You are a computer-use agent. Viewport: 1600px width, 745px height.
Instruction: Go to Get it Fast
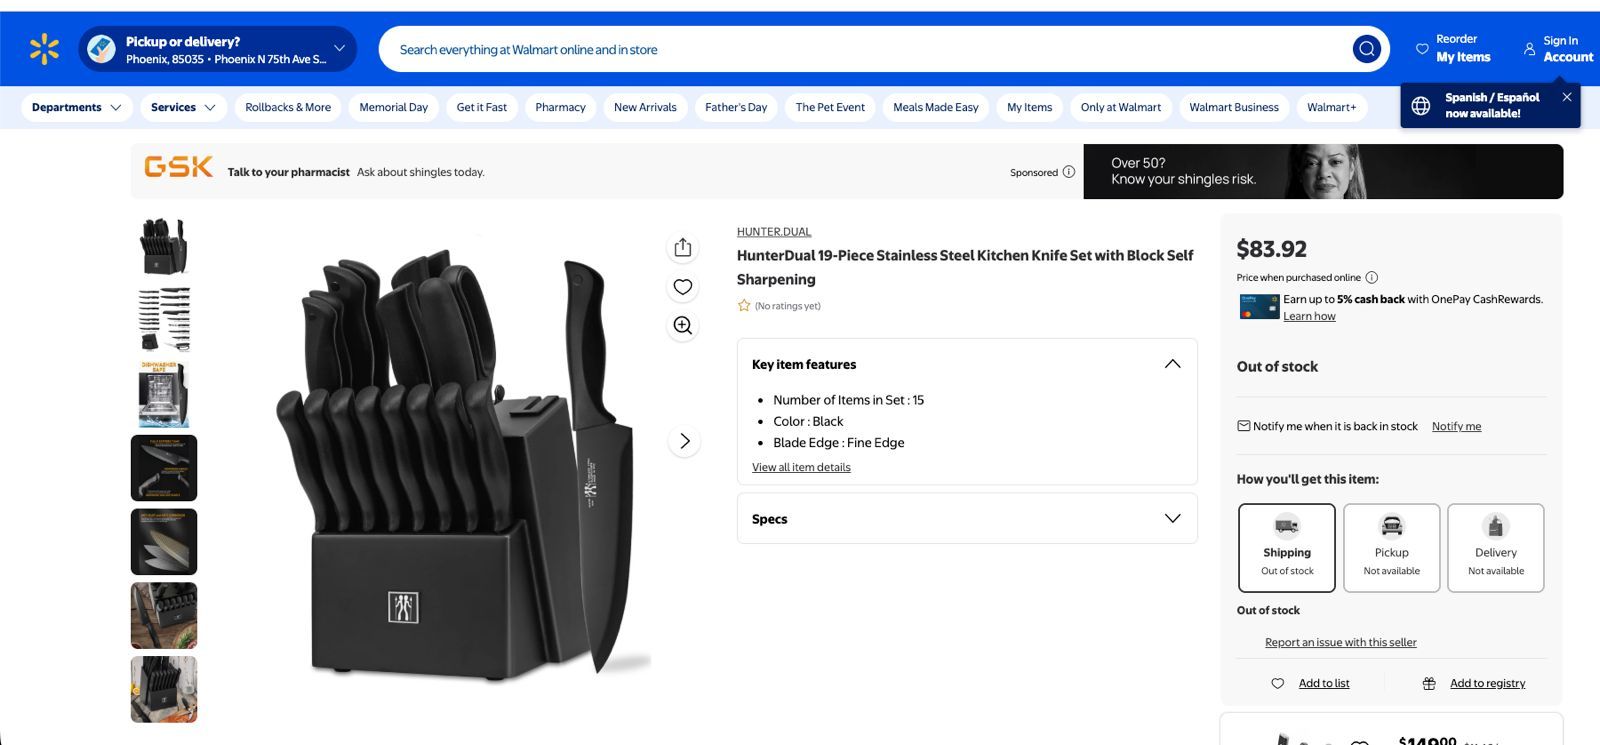coord(482,108)
